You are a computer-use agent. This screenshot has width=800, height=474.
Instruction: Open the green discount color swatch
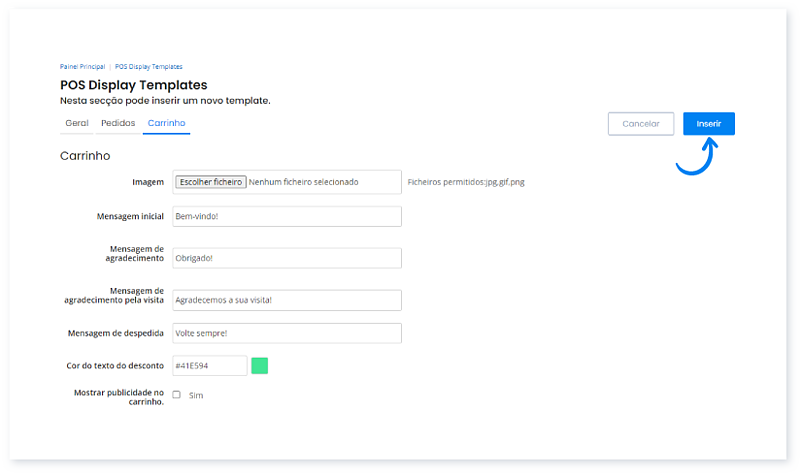pyautogui.click(x=260, y=366)
